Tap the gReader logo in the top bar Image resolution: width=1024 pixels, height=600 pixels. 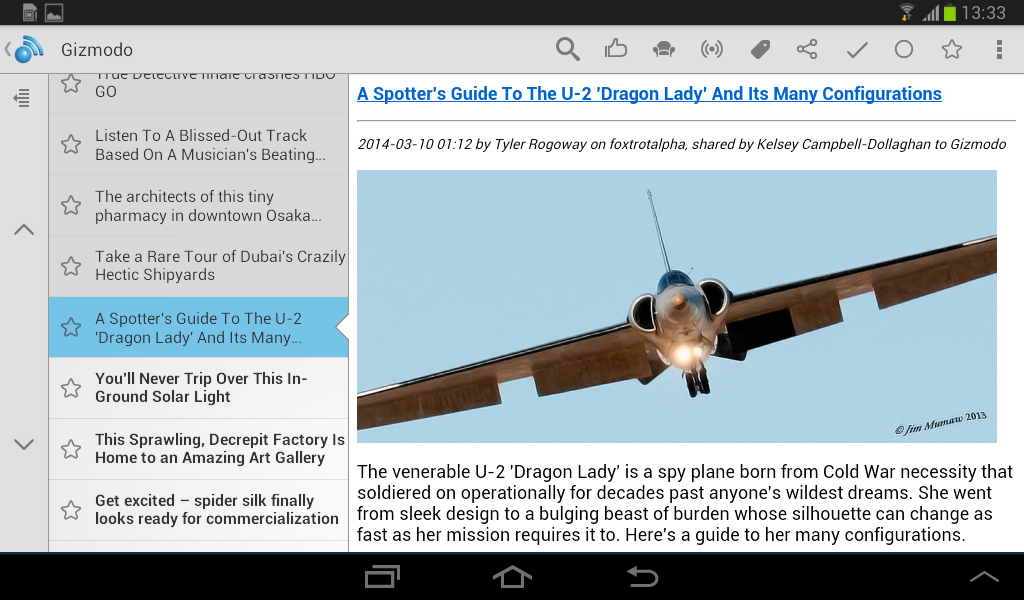point(23,48)
